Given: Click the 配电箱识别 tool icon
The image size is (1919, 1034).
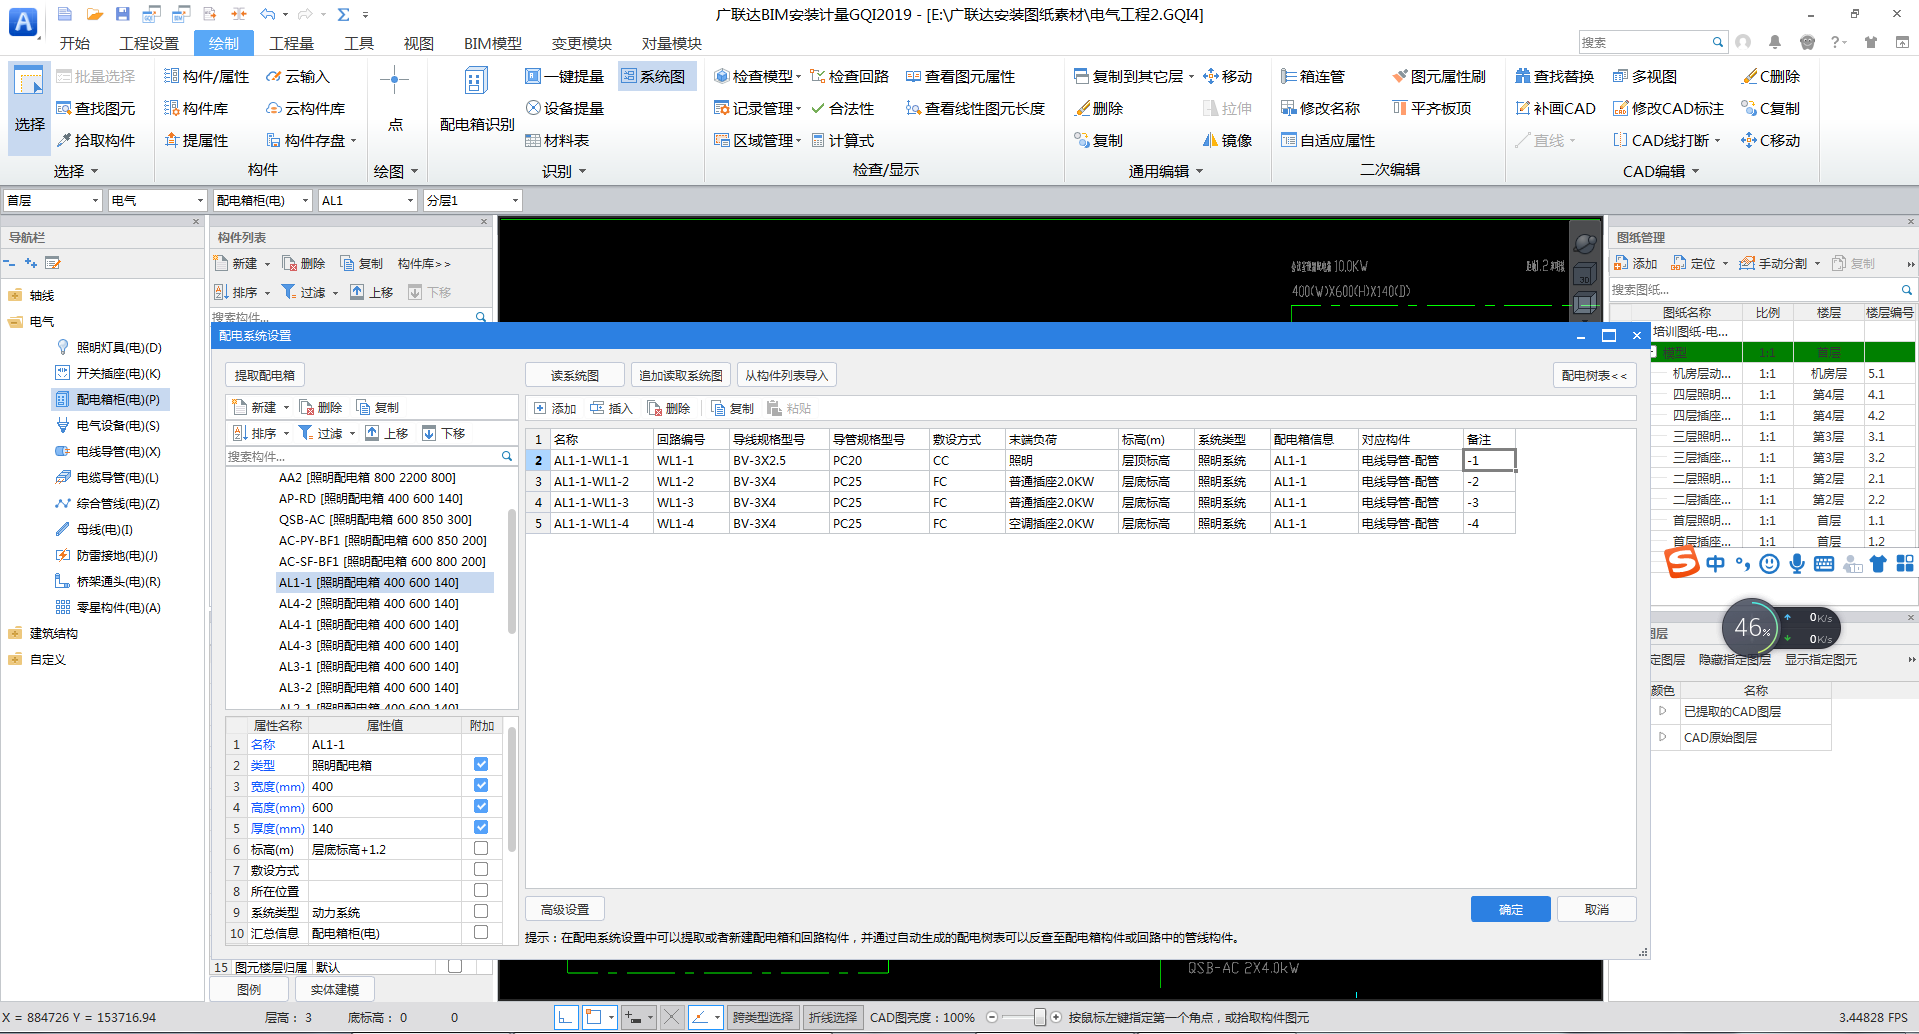Looking at the screenshot, I should point(476,81).
